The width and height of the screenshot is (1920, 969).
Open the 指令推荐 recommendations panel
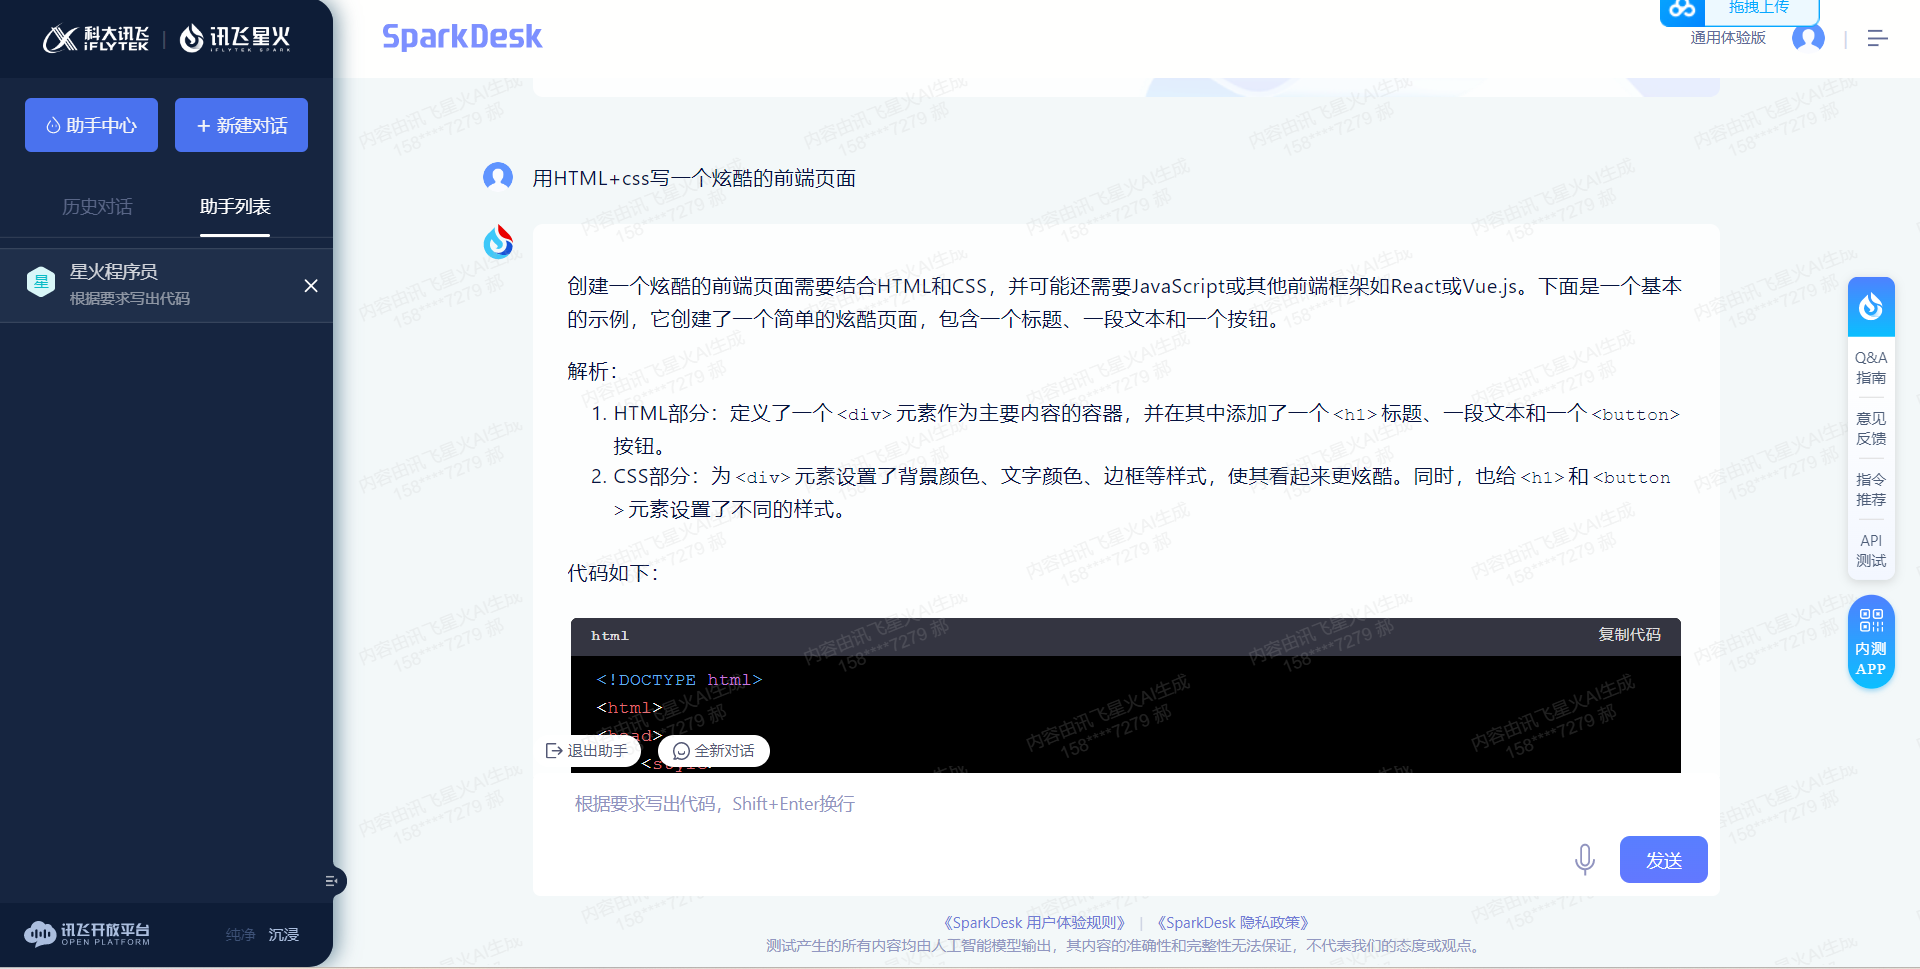click(1871, 489)
